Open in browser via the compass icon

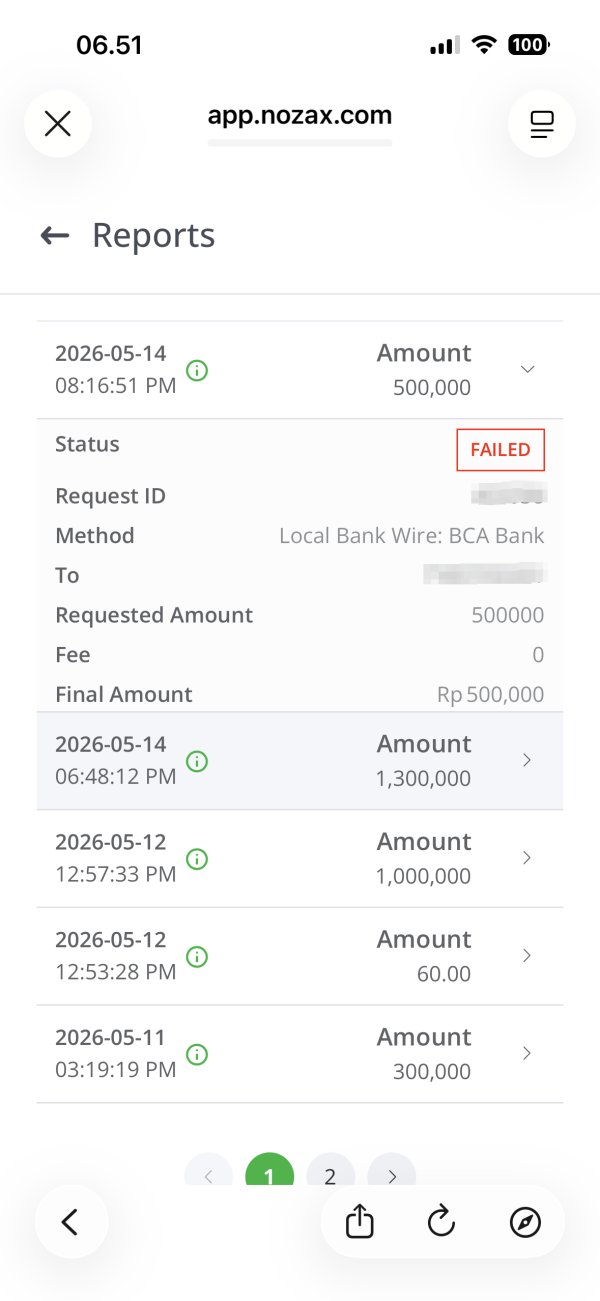point(525,1222)
